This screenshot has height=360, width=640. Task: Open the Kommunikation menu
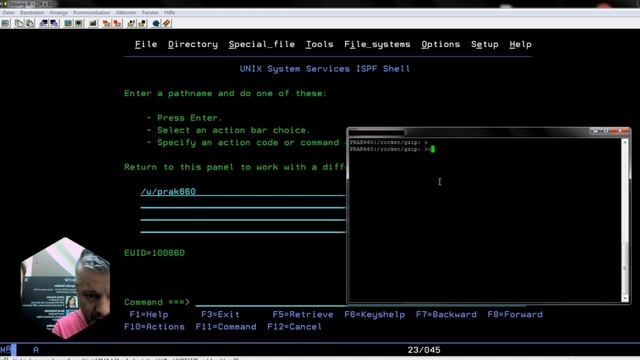pos(91,13)
